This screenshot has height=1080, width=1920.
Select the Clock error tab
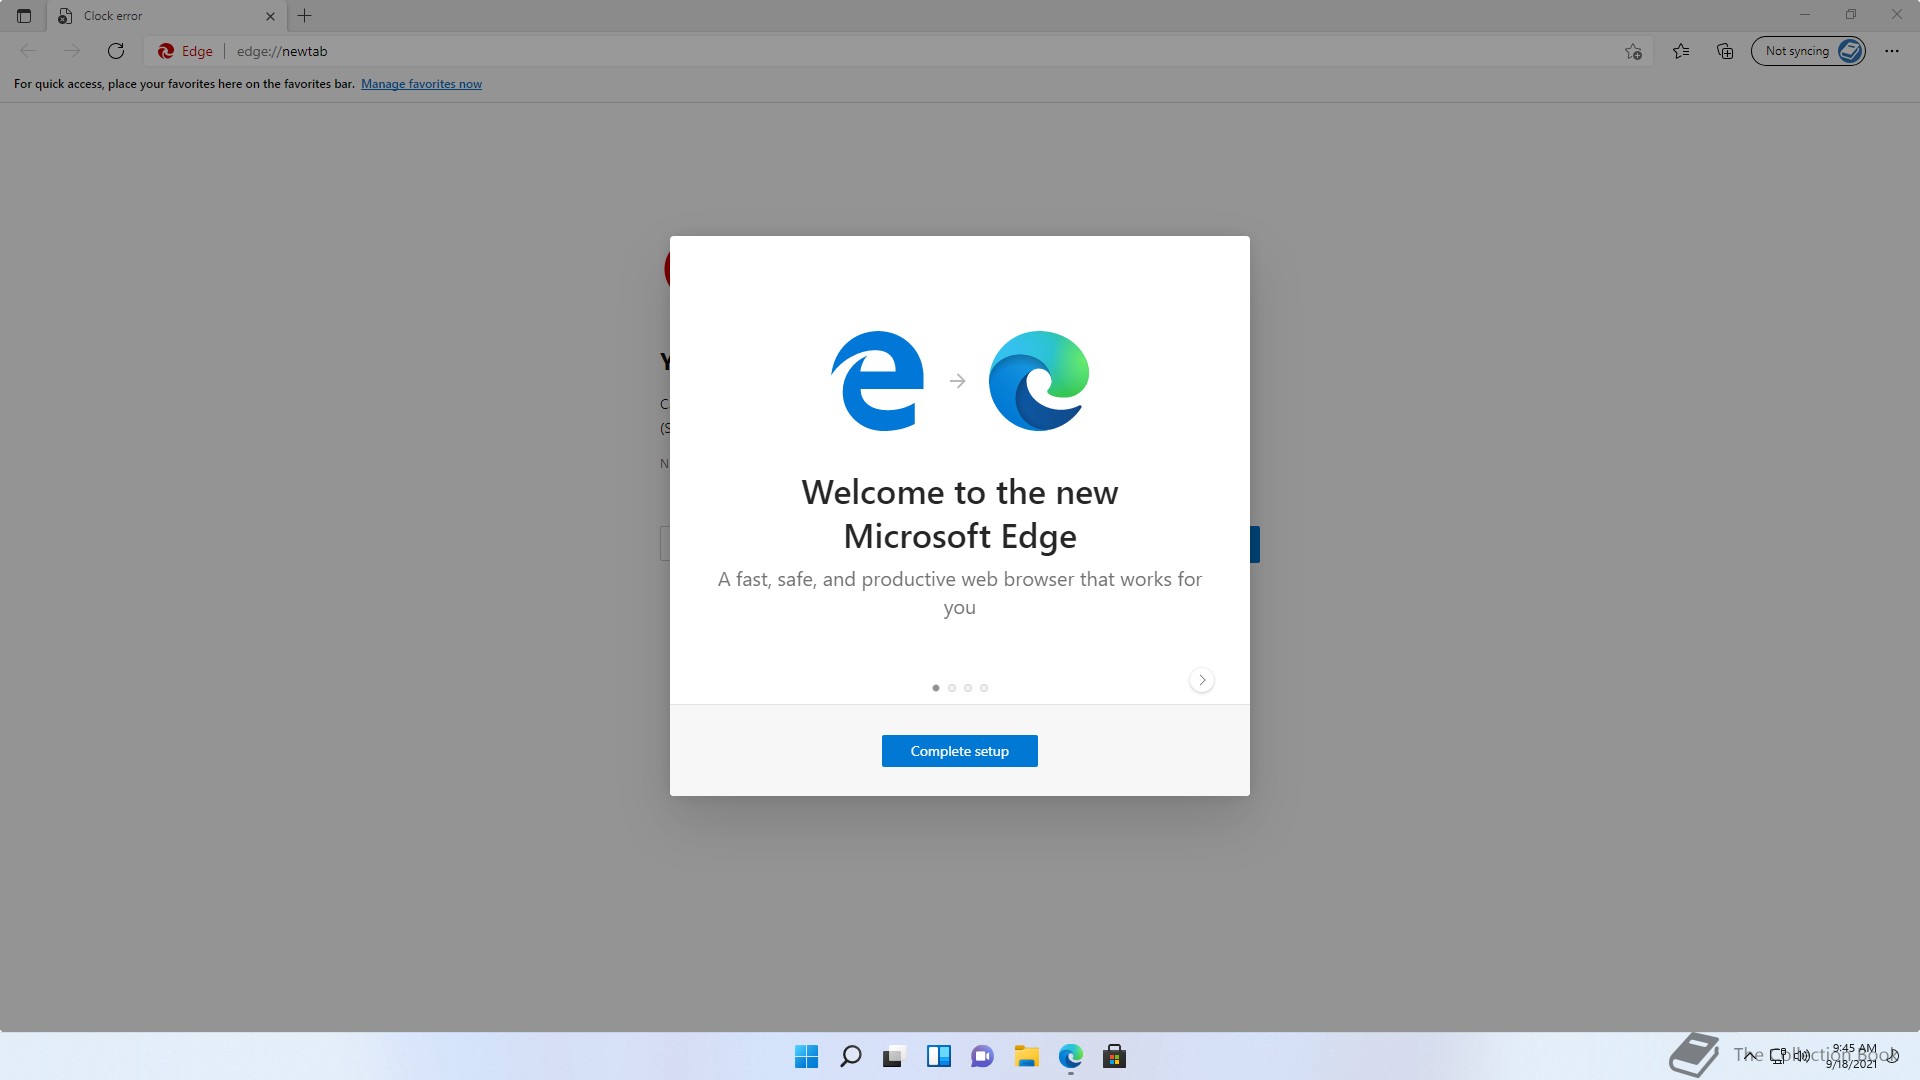[166, 16]
